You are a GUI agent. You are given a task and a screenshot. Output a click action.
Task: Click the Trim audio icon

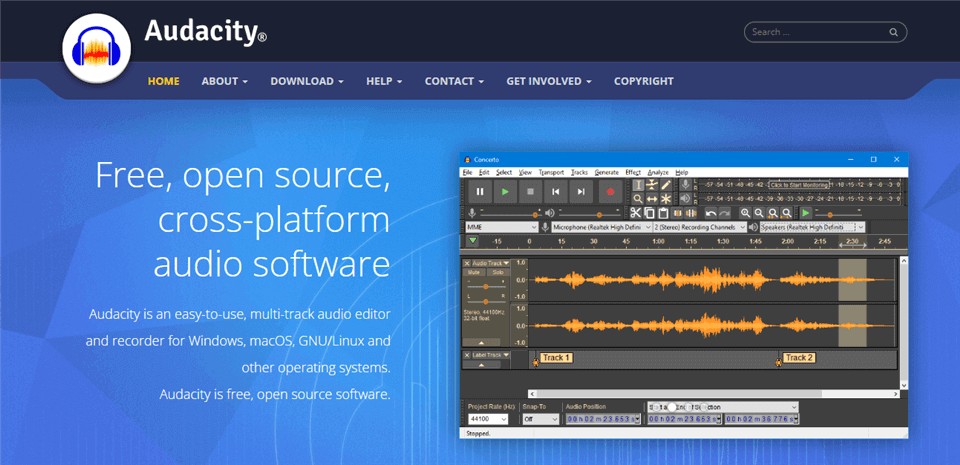(x=678, y=213)
